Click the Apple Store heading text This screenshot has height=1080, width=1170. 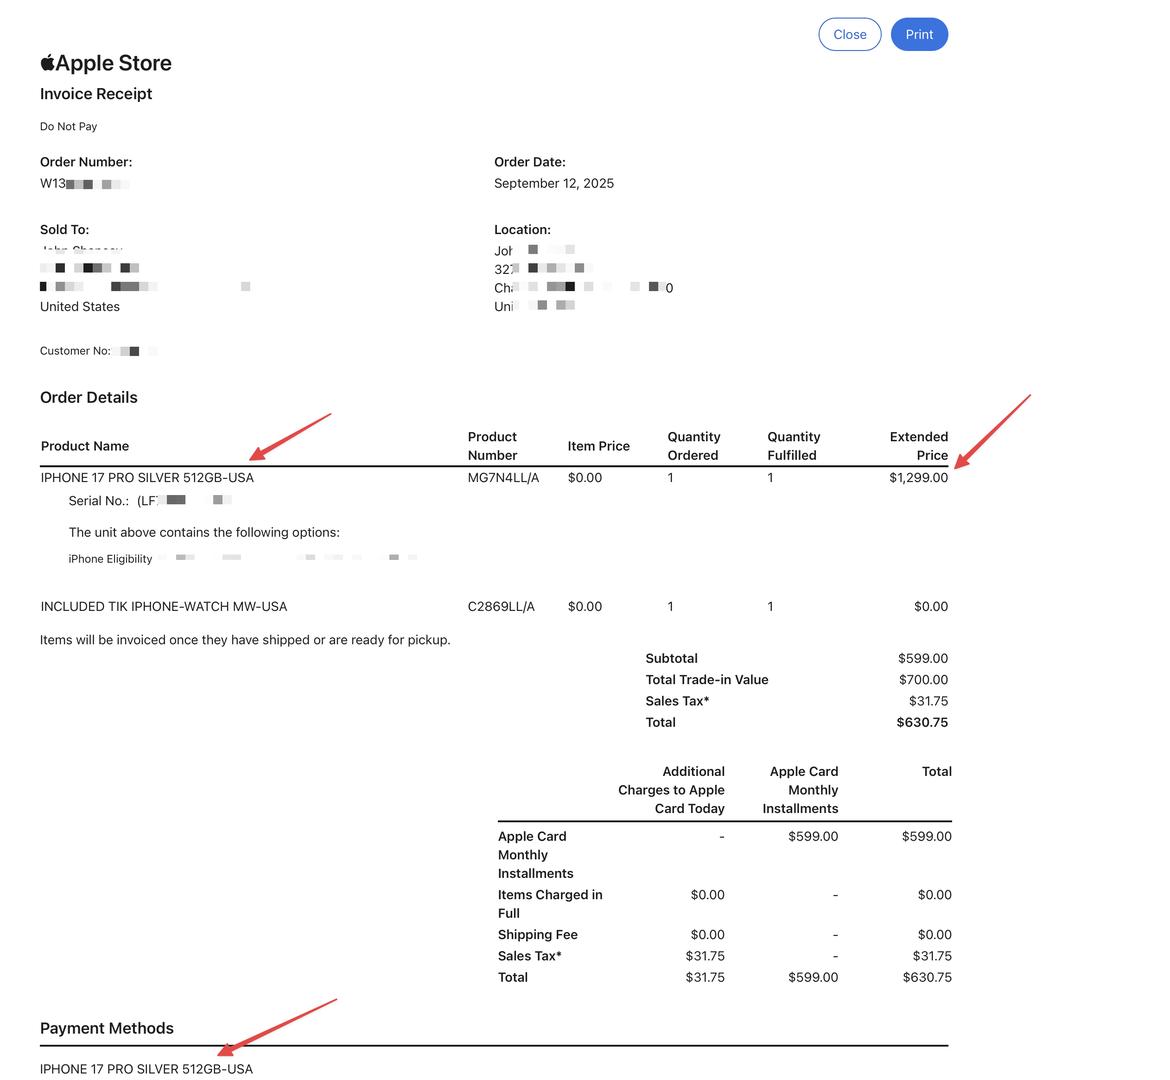click(113, 63)
